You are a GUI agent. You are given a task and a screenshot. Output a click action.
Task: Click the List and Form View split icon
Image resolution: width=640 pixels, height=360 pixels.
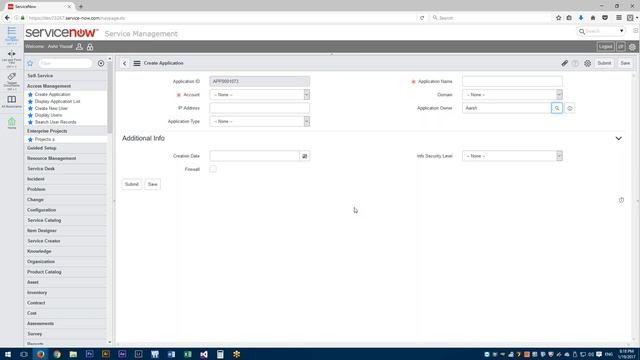pyautogui.click(x=11, y=54)
